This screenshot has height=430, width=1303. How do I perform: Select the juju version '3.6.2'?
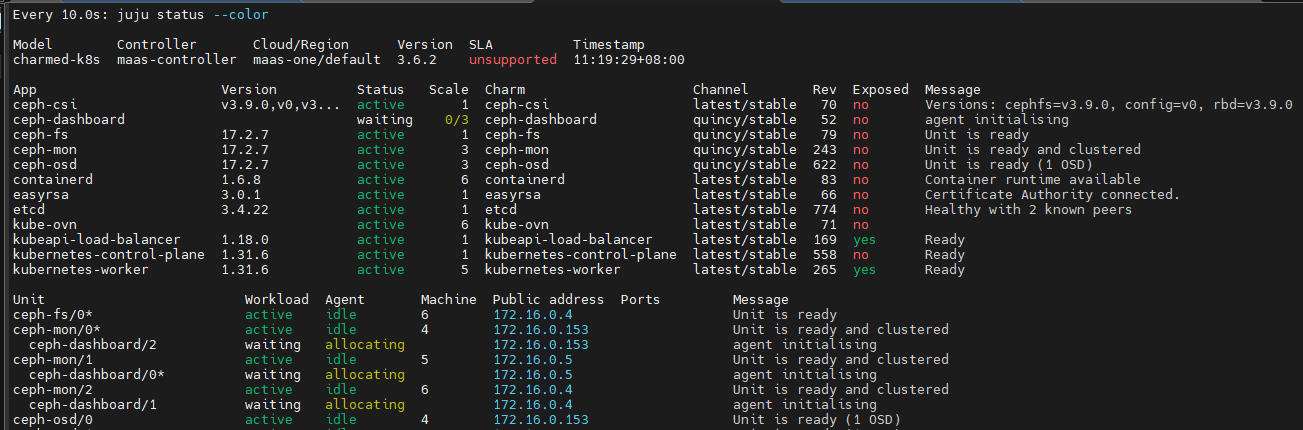click(x=417, y=60)
